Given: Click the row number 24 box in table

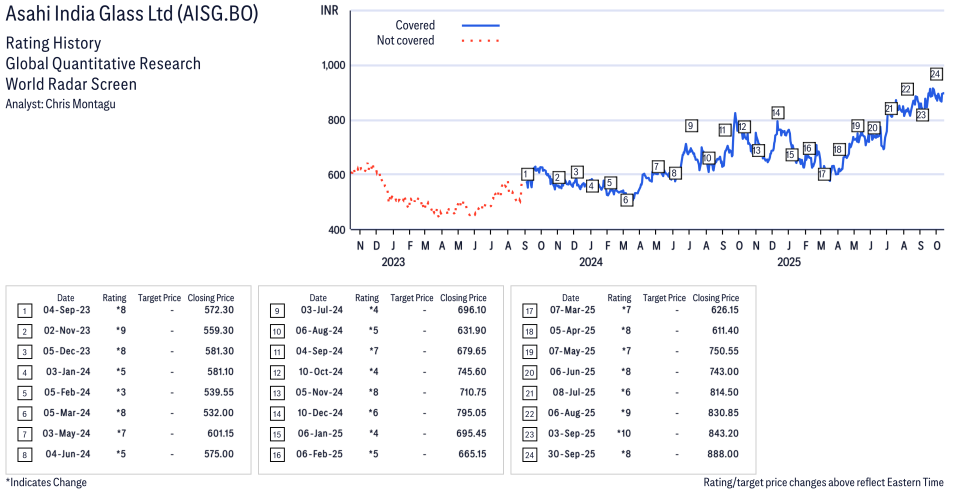Looking at the screenshot, I should point(529,454).
